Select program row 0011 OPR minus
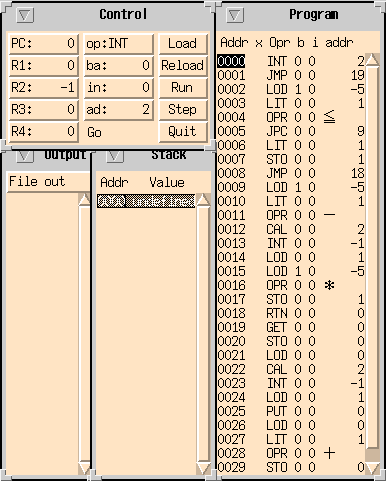Image resolution: width=386 pixels, height=481 pixels. pyautogui.click(x=291, y=215)
